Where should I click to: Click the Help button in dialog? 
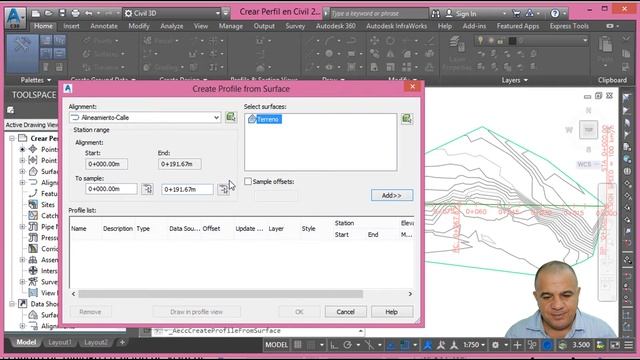(391, 312)
